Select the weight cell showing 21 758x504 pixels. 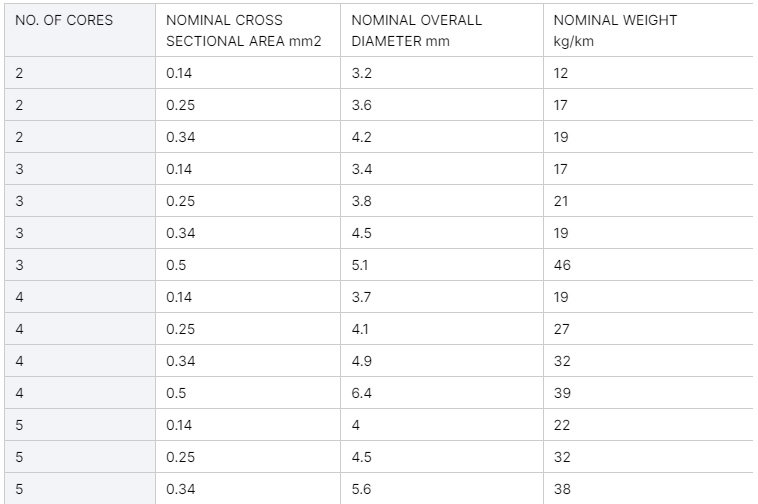pyautogui.click(x=648, y=201)
